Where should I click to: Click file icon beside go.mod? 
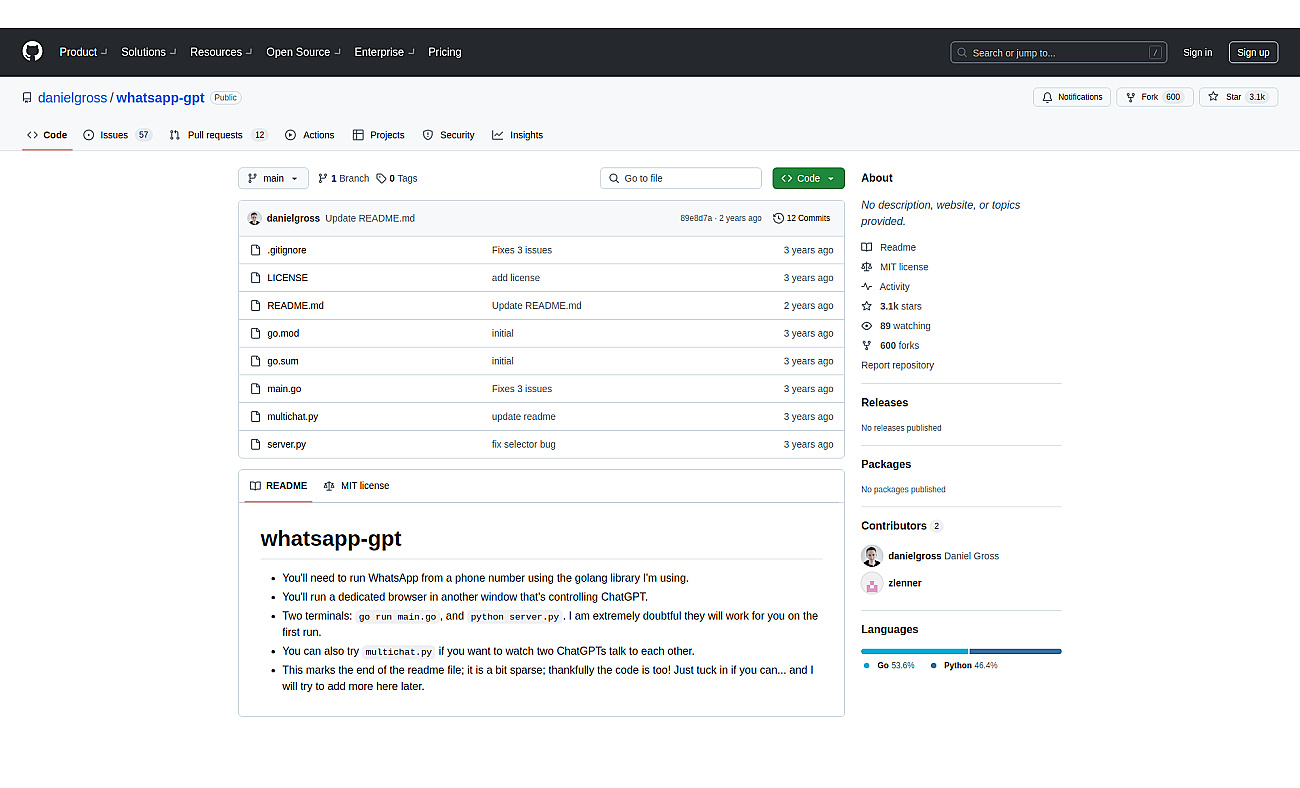(x=256, y=333)
